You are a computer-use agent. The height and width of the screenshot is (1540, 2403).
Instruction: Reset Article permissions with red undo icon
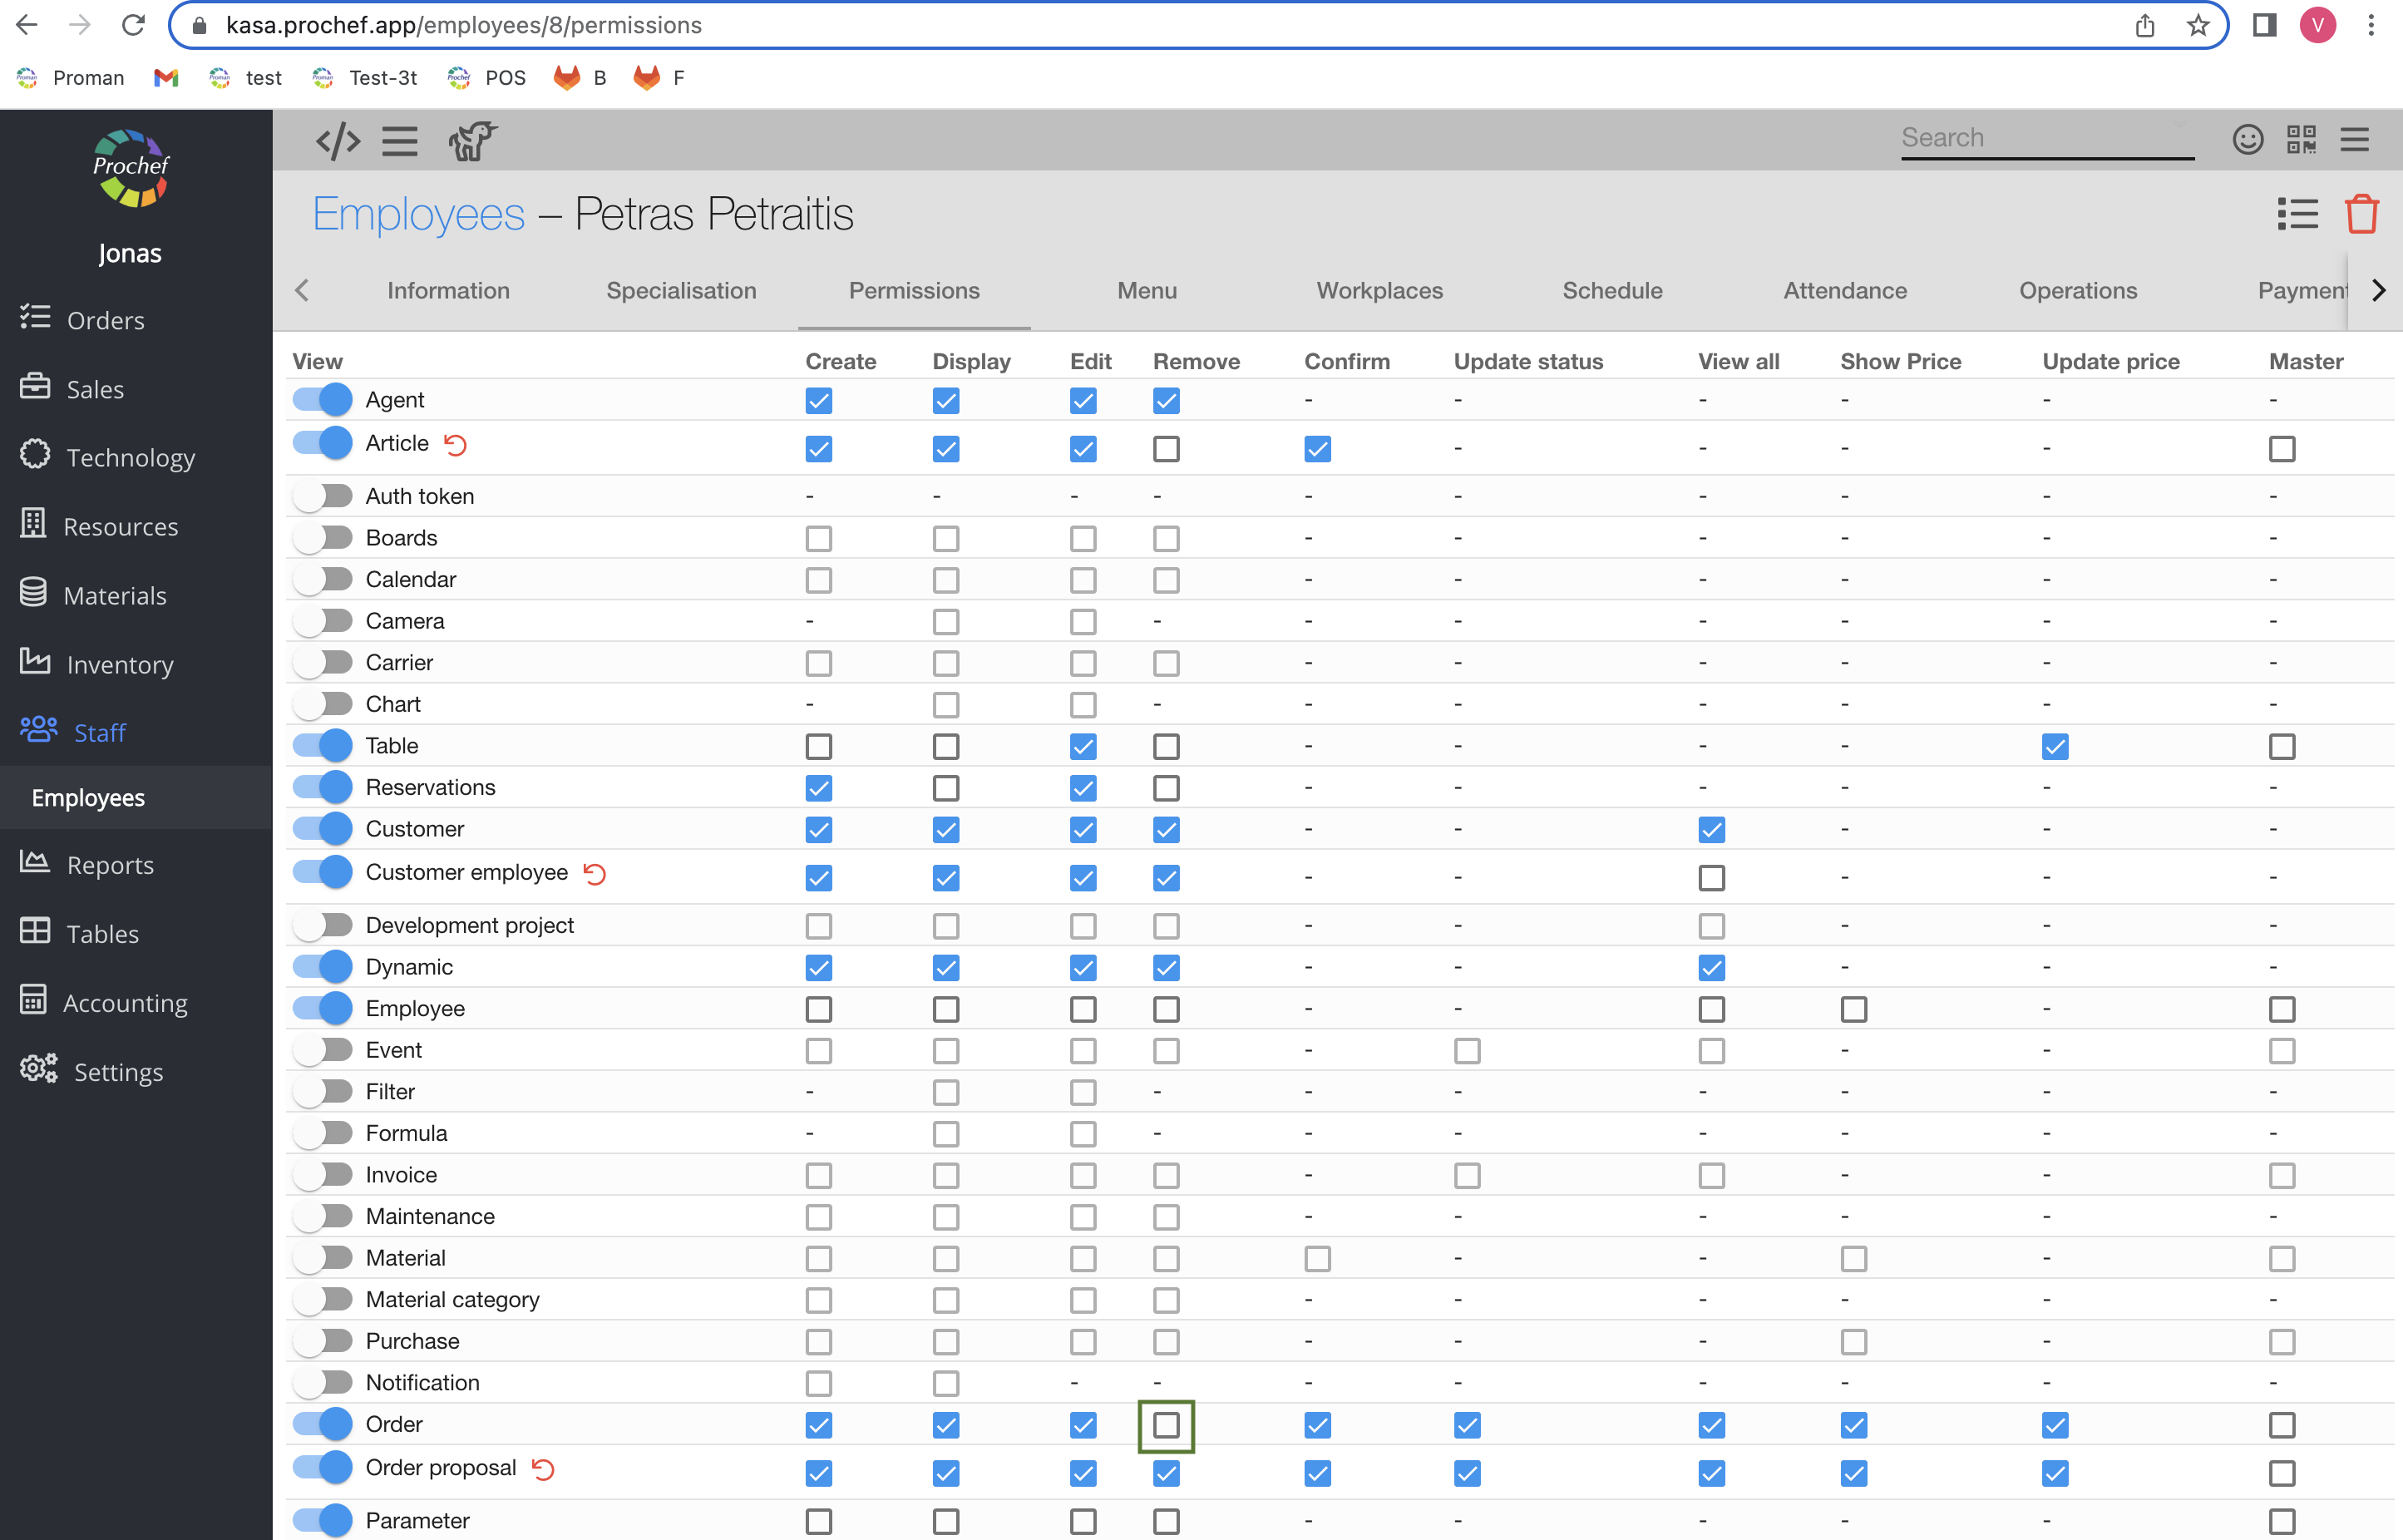click(455, 445)
